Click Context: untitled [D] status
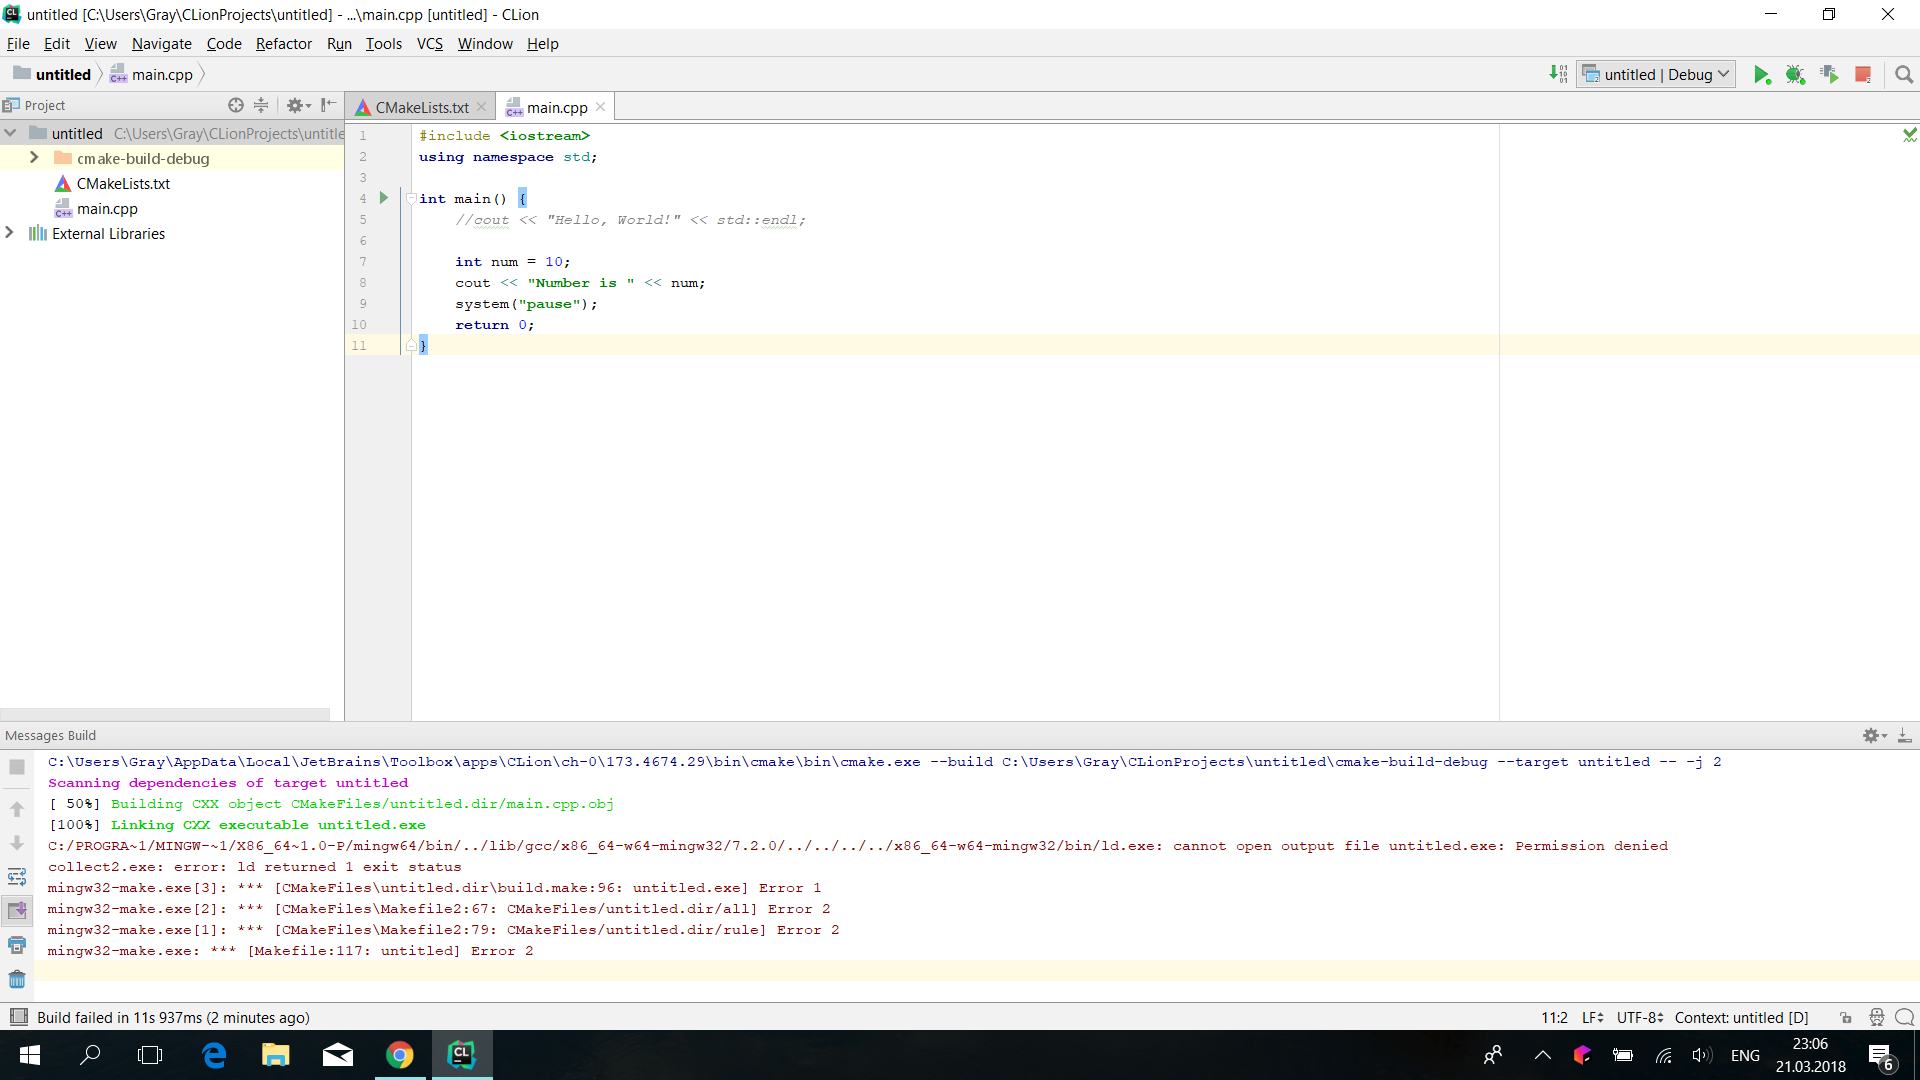 (x=1742, y=1017)
